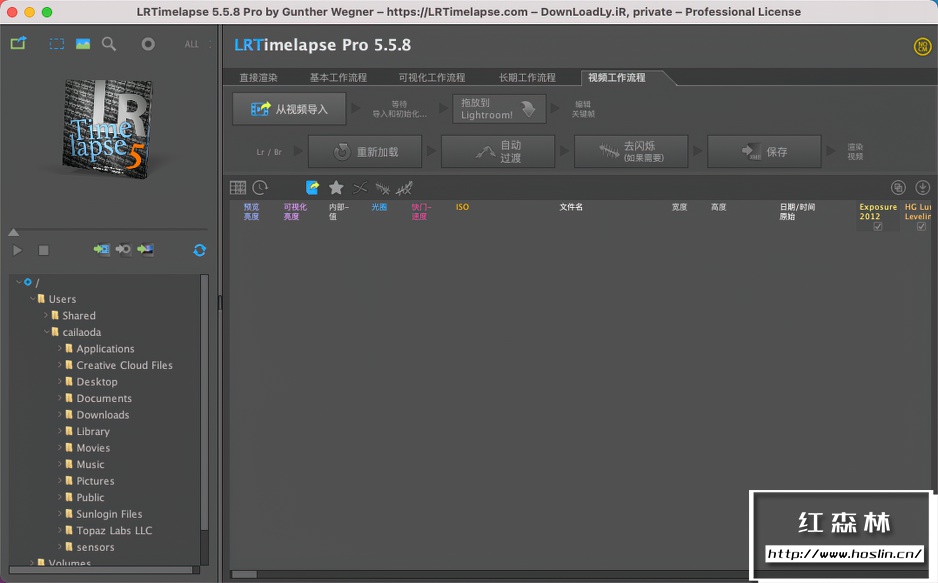Select the Topaz Labs LLC folder

tap(114, 530)
